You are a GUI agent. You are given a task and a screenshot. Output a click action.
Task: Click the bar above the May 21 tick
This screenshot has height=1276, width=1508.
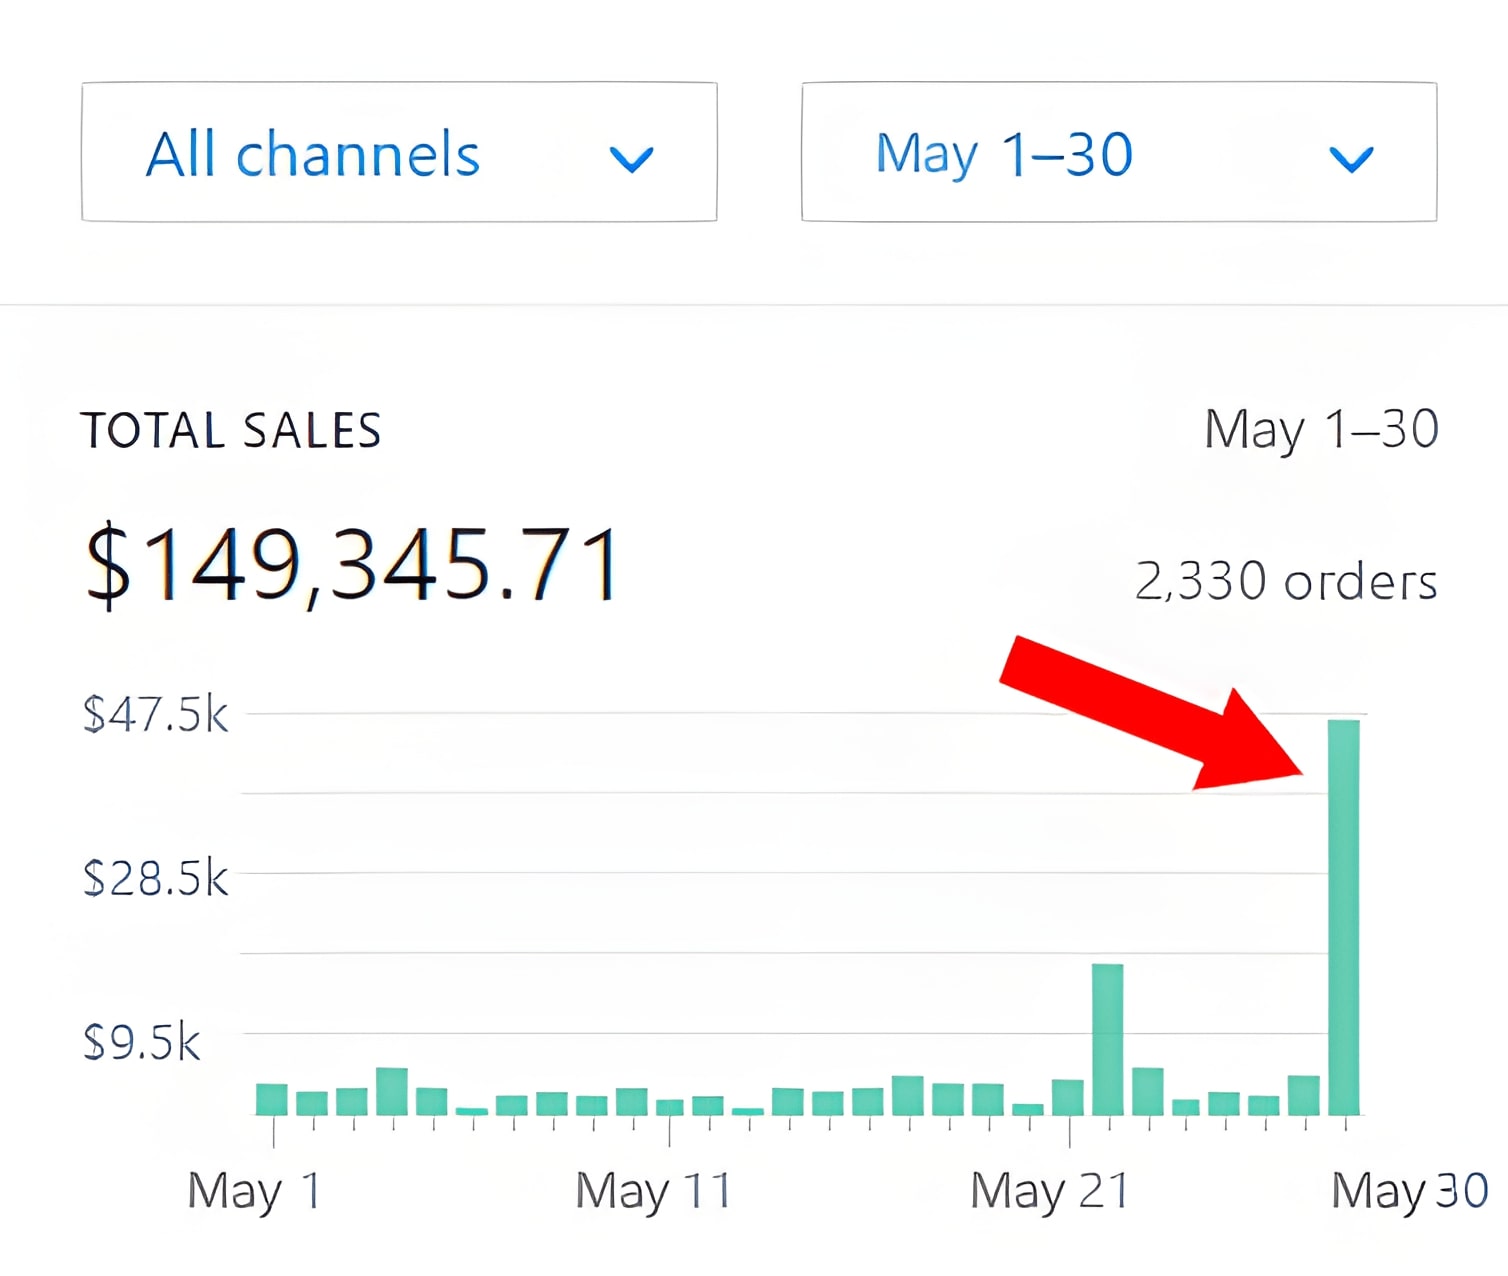tap(1068, 1096)
